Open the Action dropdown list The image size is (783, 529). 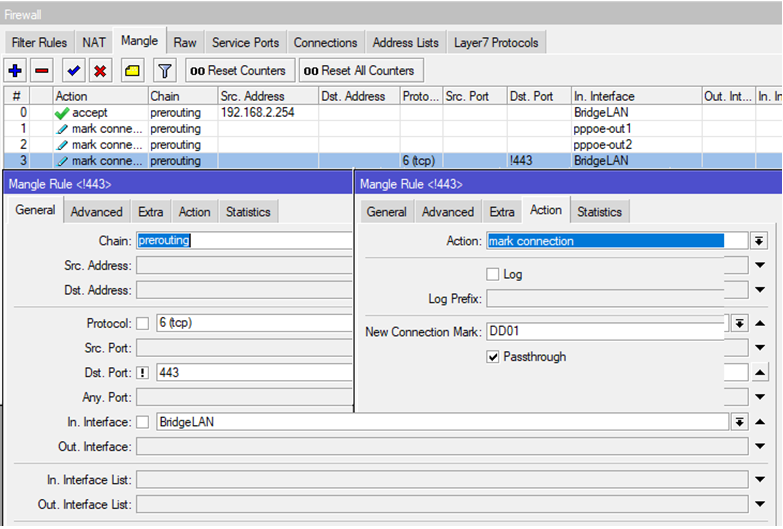[x=759, y=241]
